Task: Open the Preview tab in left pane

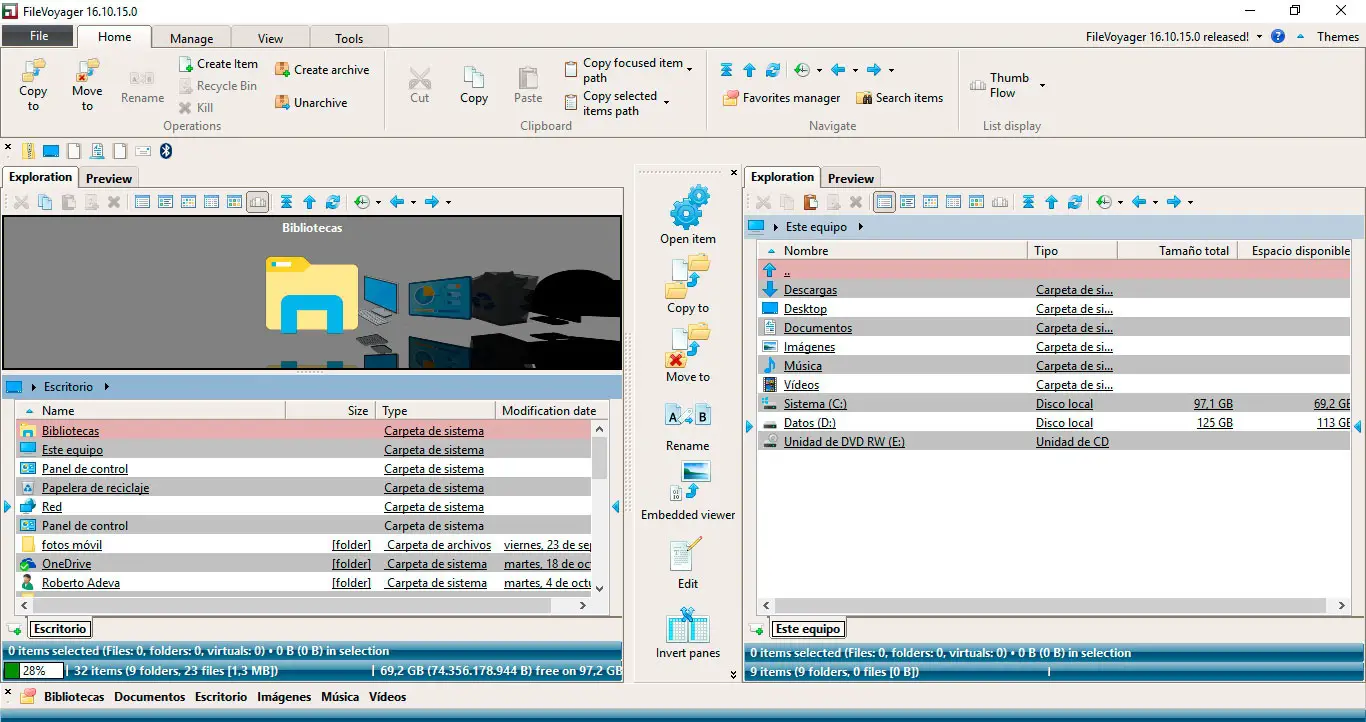Action: coord(109,178)
